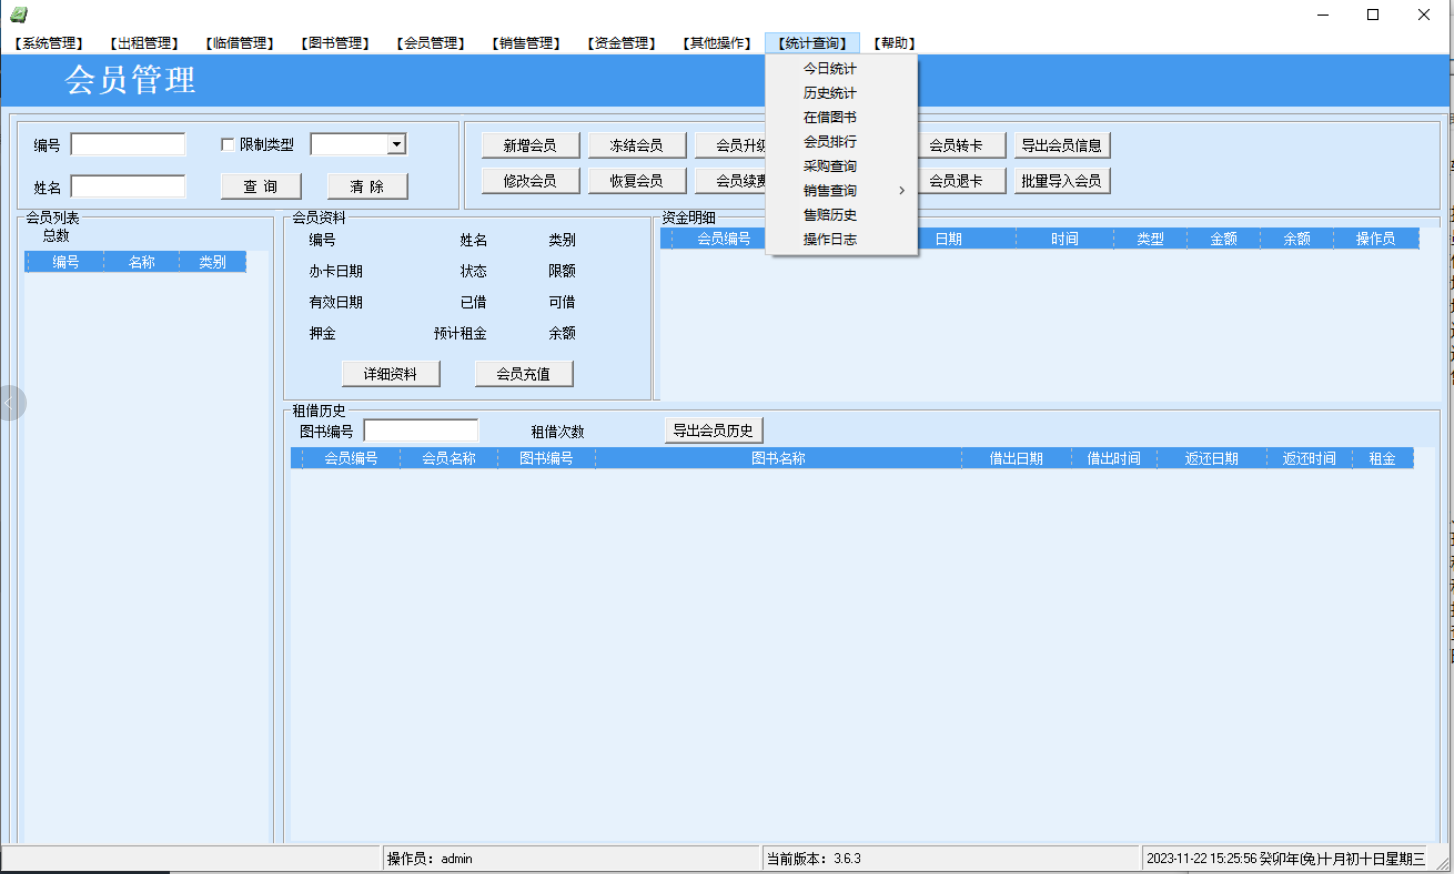Viewport: 1454px width, 874px height.
Task: Click the date and time status bar text
Action: tap(1286, 859)
